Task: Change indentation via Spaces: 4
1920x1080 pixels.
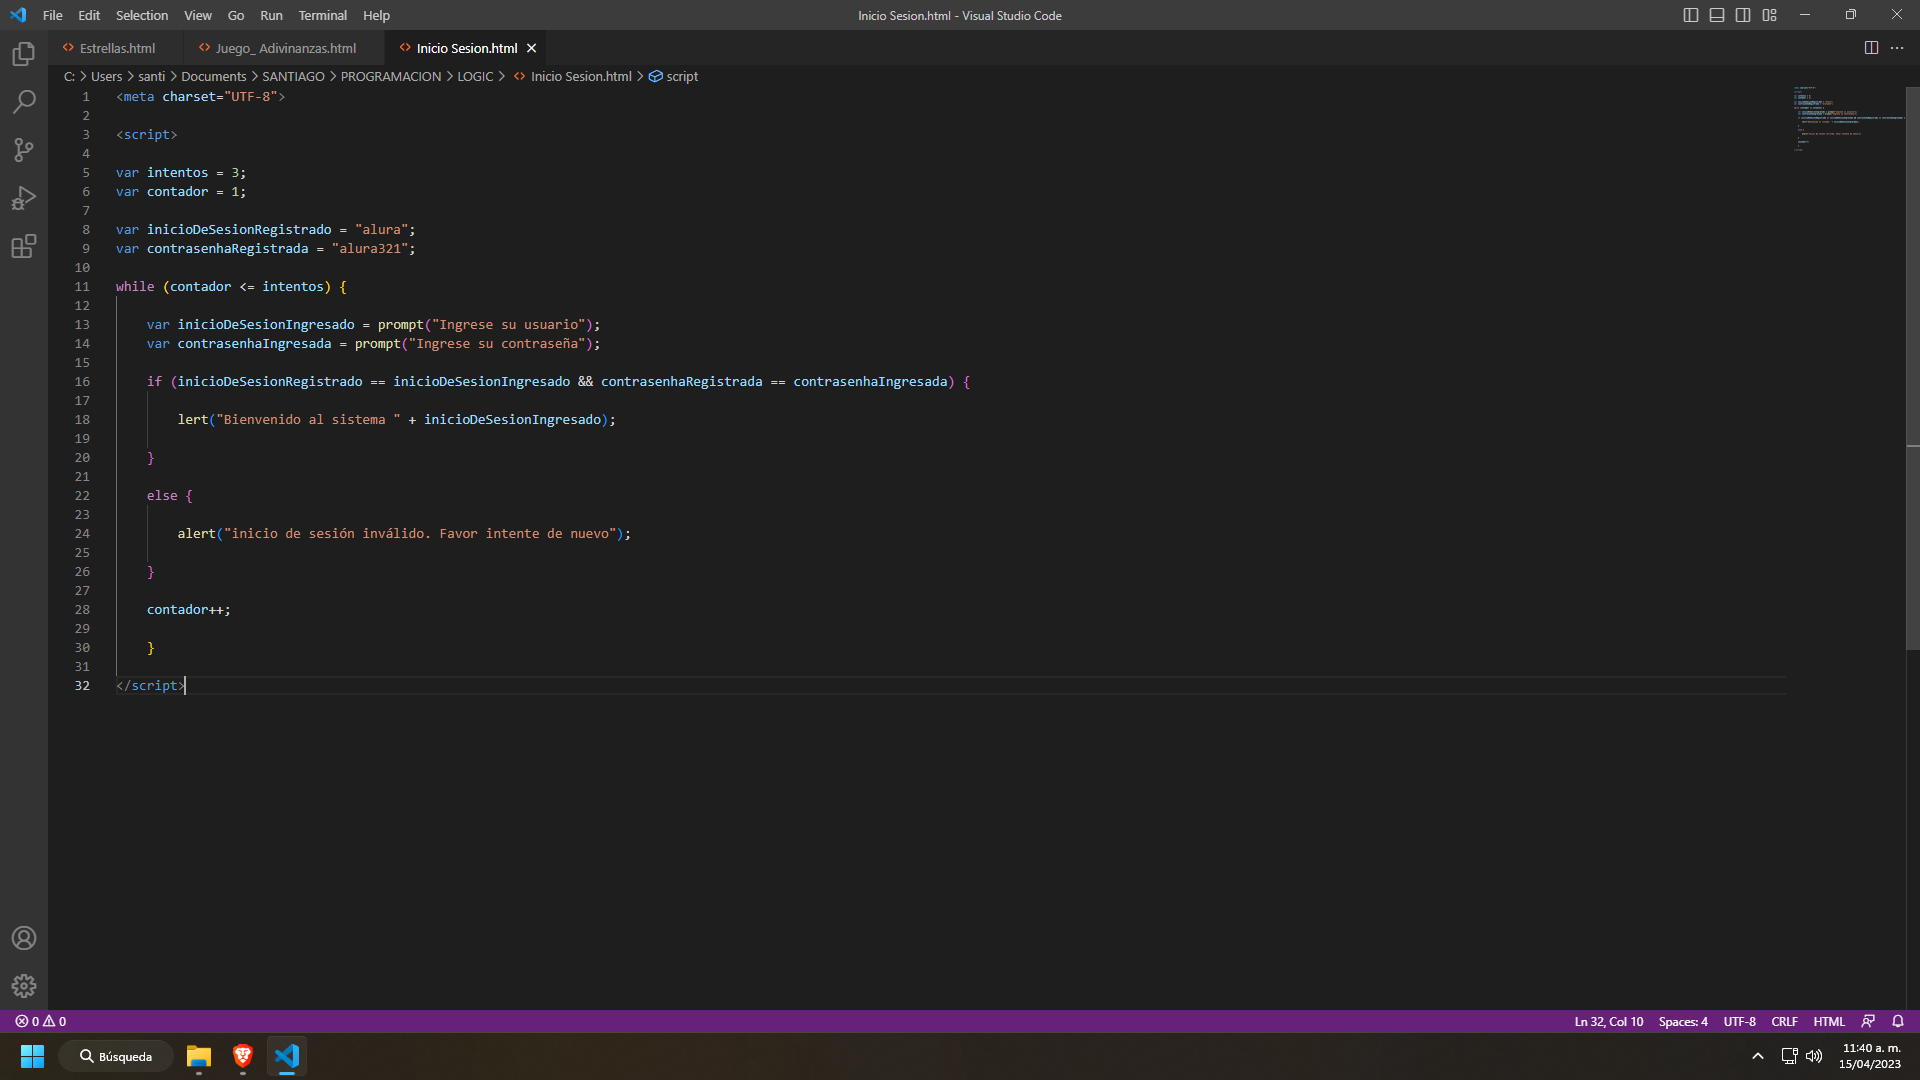Action: pos(1683,1021)
